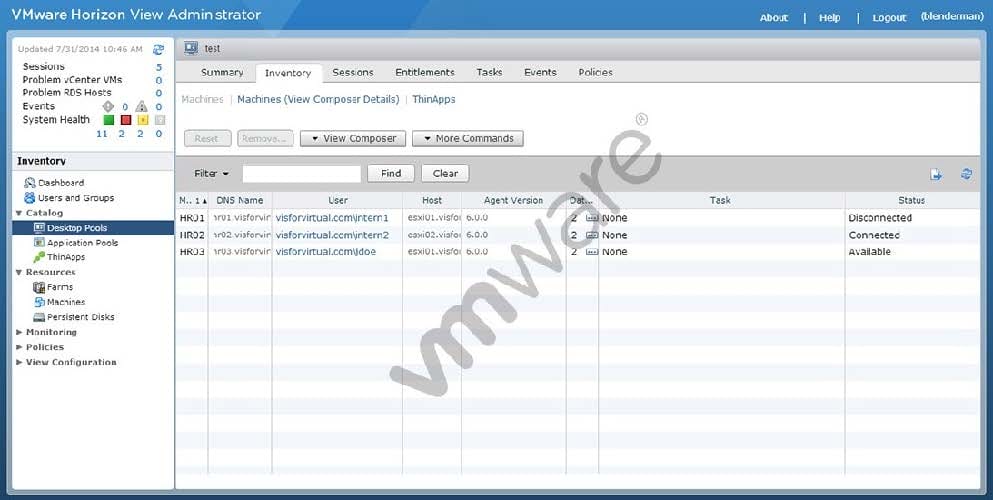The height and width of the screenshot is (500, 993).
Task: Click the yellow System Health status square
Action: (x=142, y=120)
